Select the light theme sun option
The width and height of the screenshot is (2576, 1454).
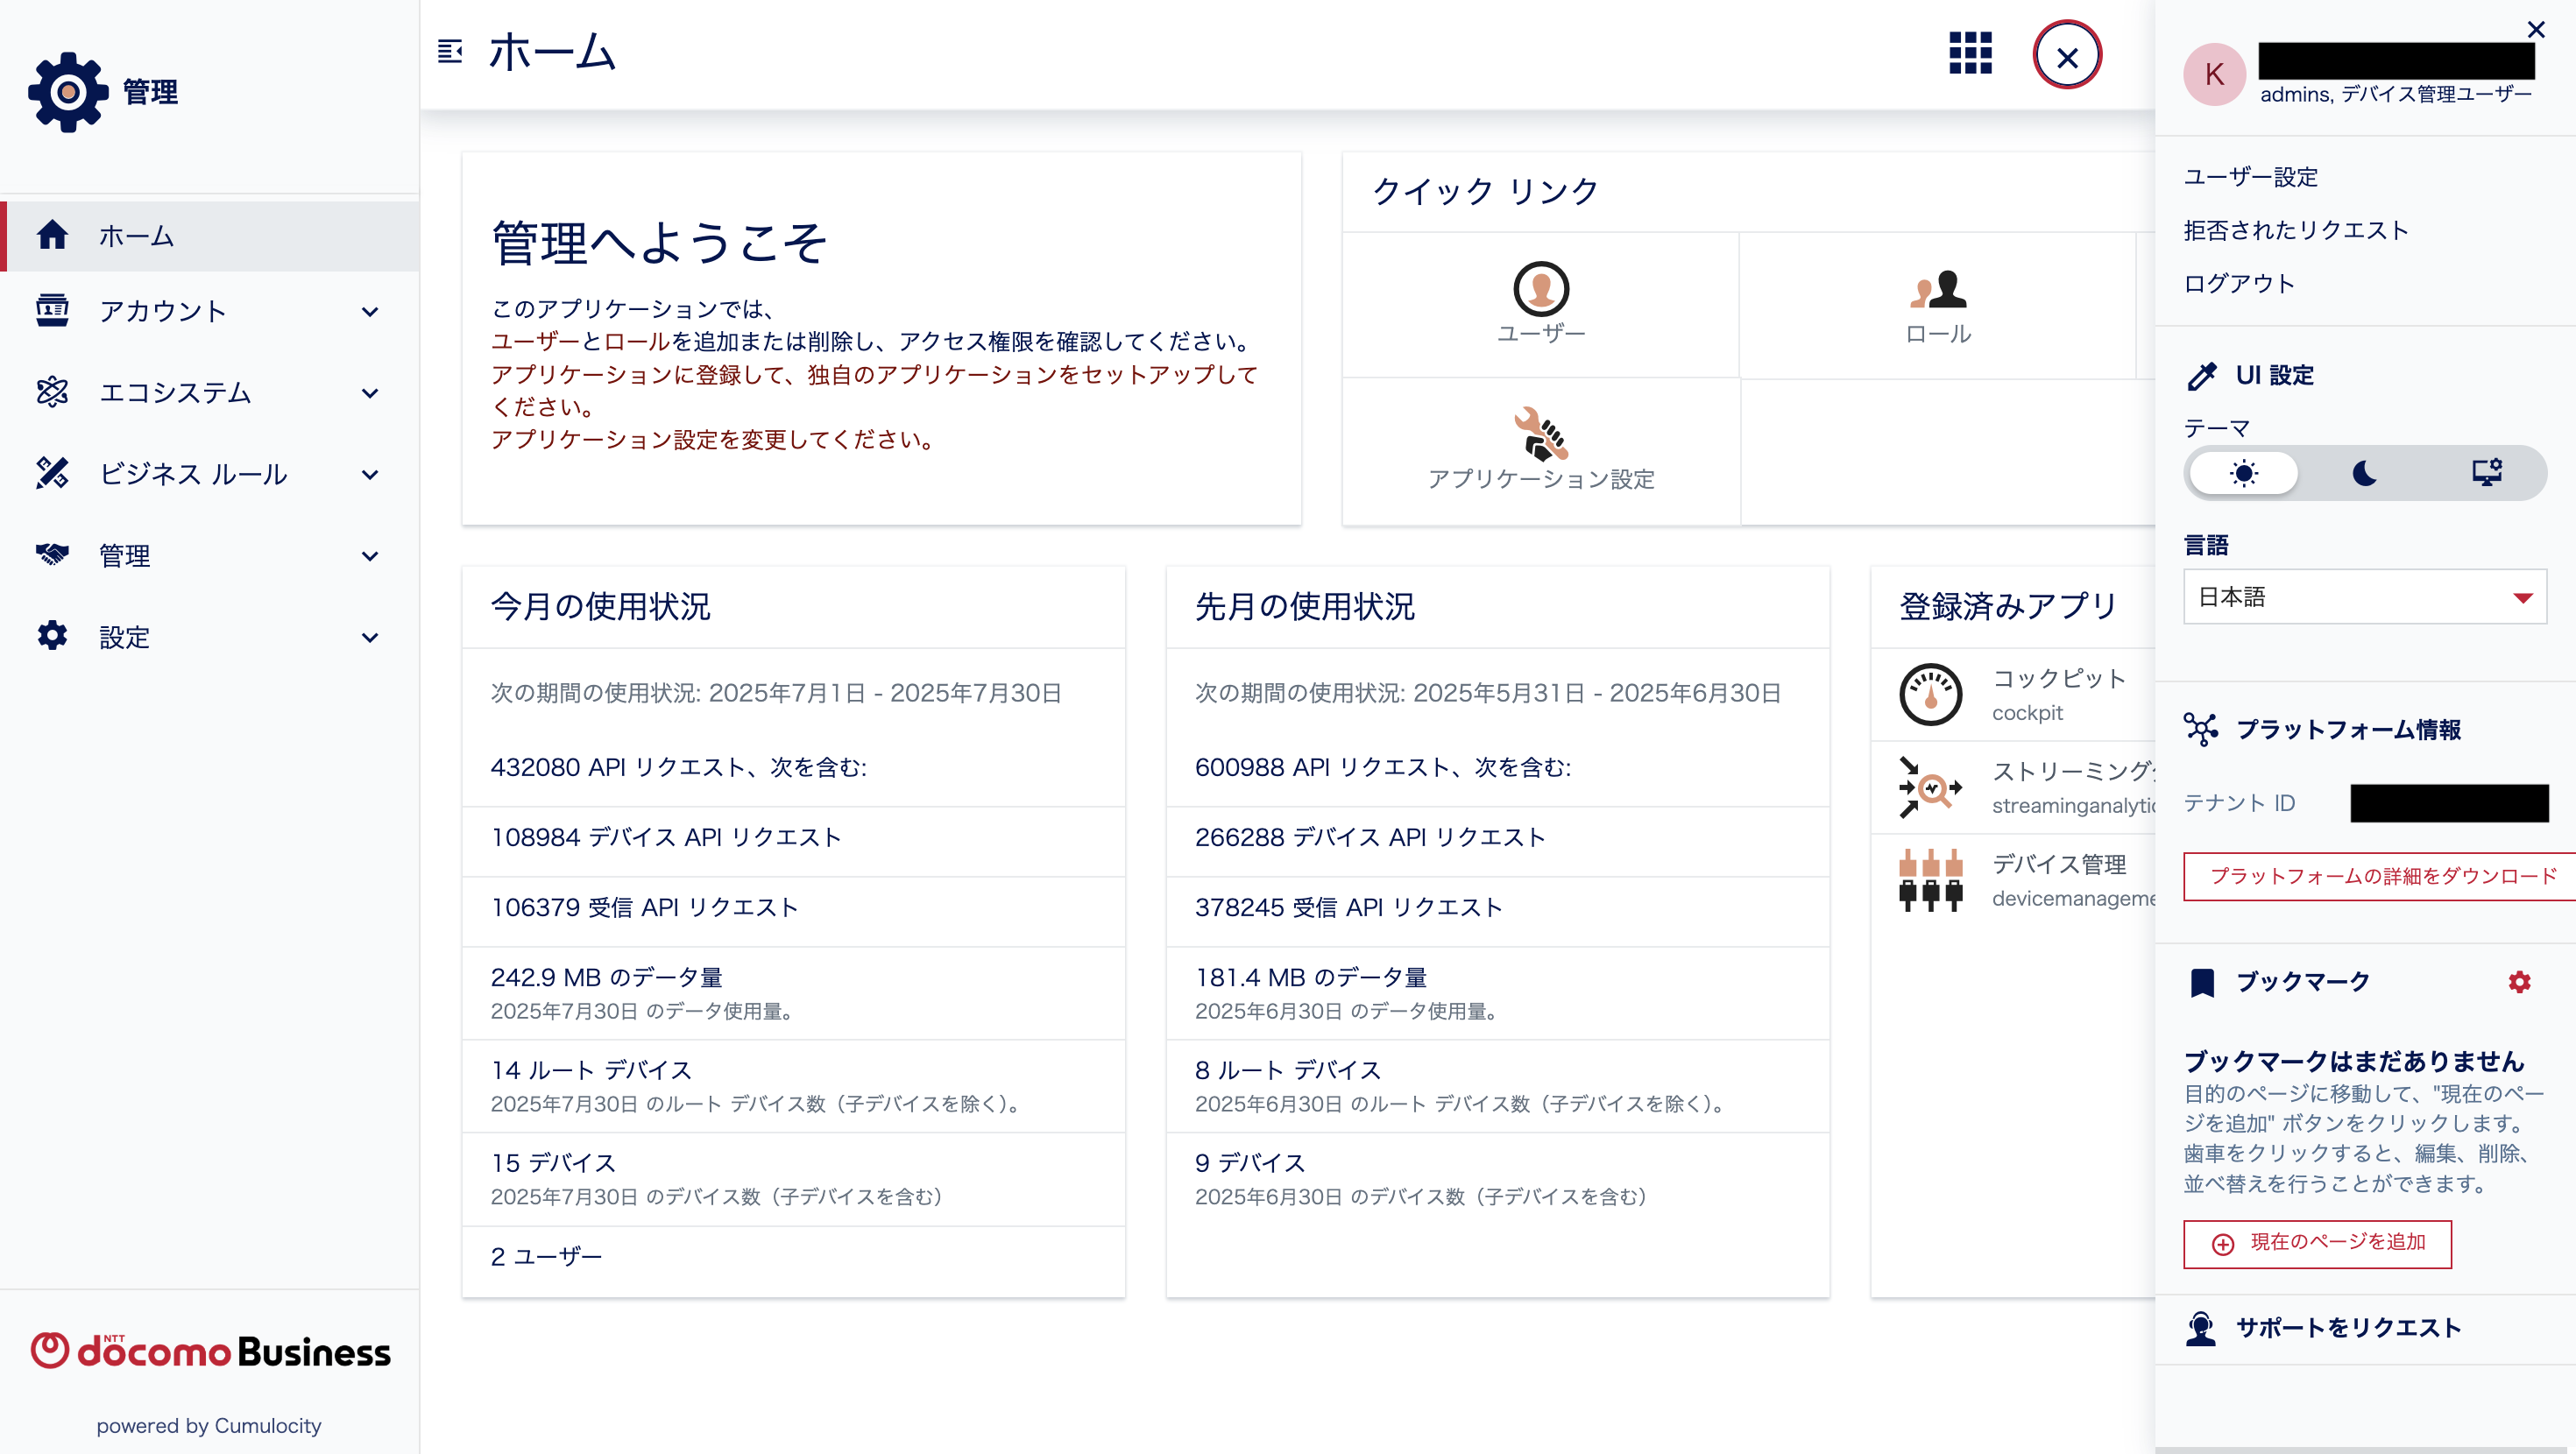(x=2244, y=473)
